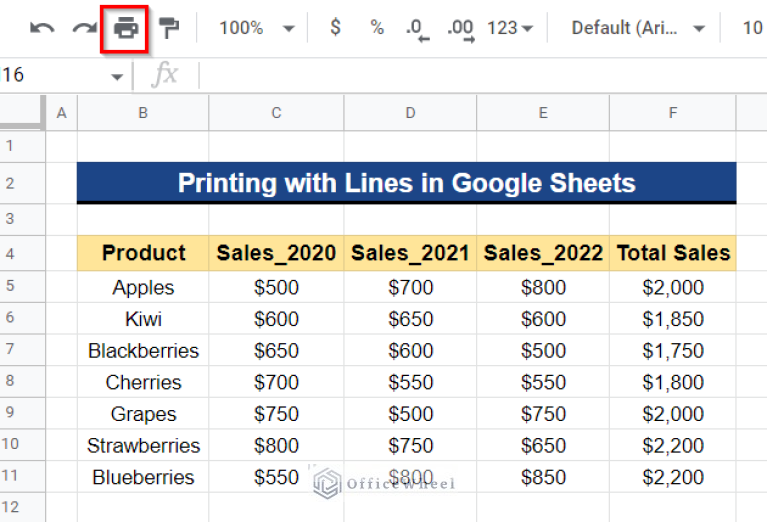Click Cherries Sales_2020 value $700

(276, 382)
